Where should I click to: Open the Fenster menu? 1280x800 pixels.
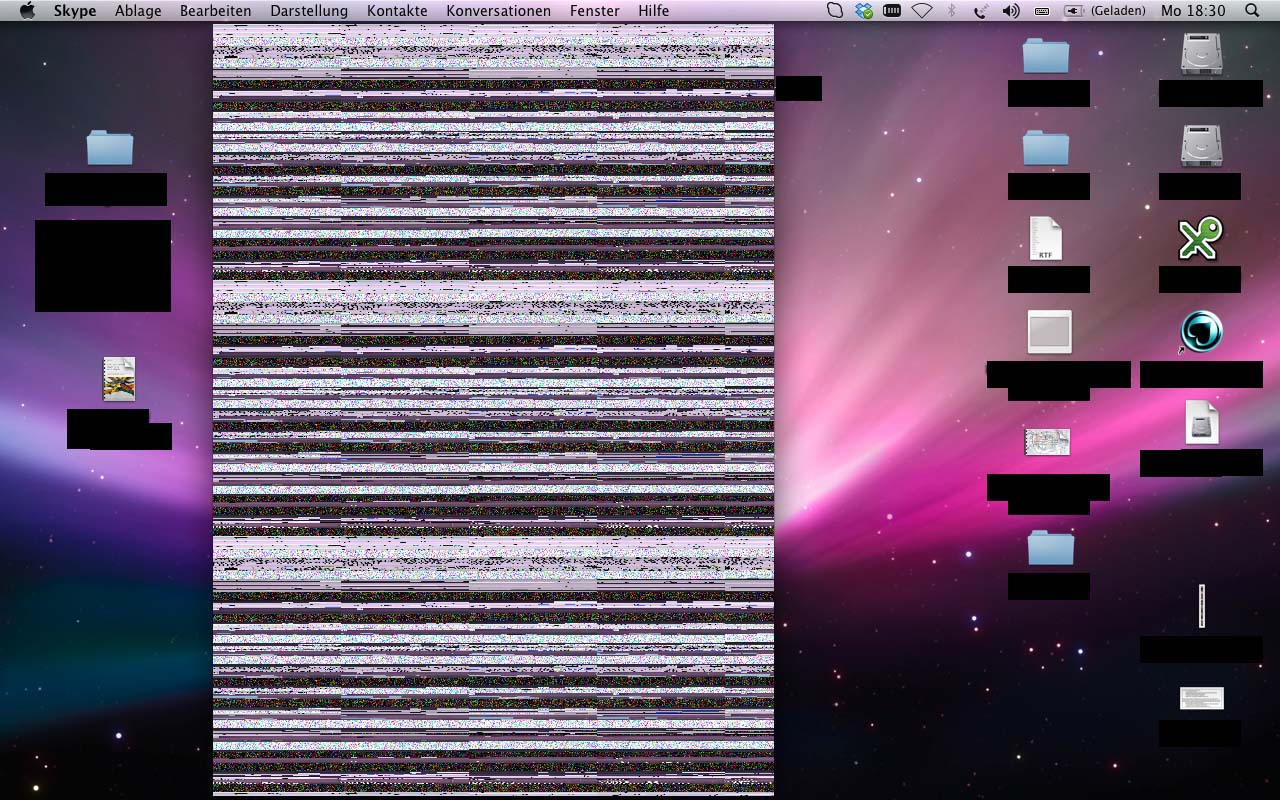pyautogui.click(x=594, y=10)
